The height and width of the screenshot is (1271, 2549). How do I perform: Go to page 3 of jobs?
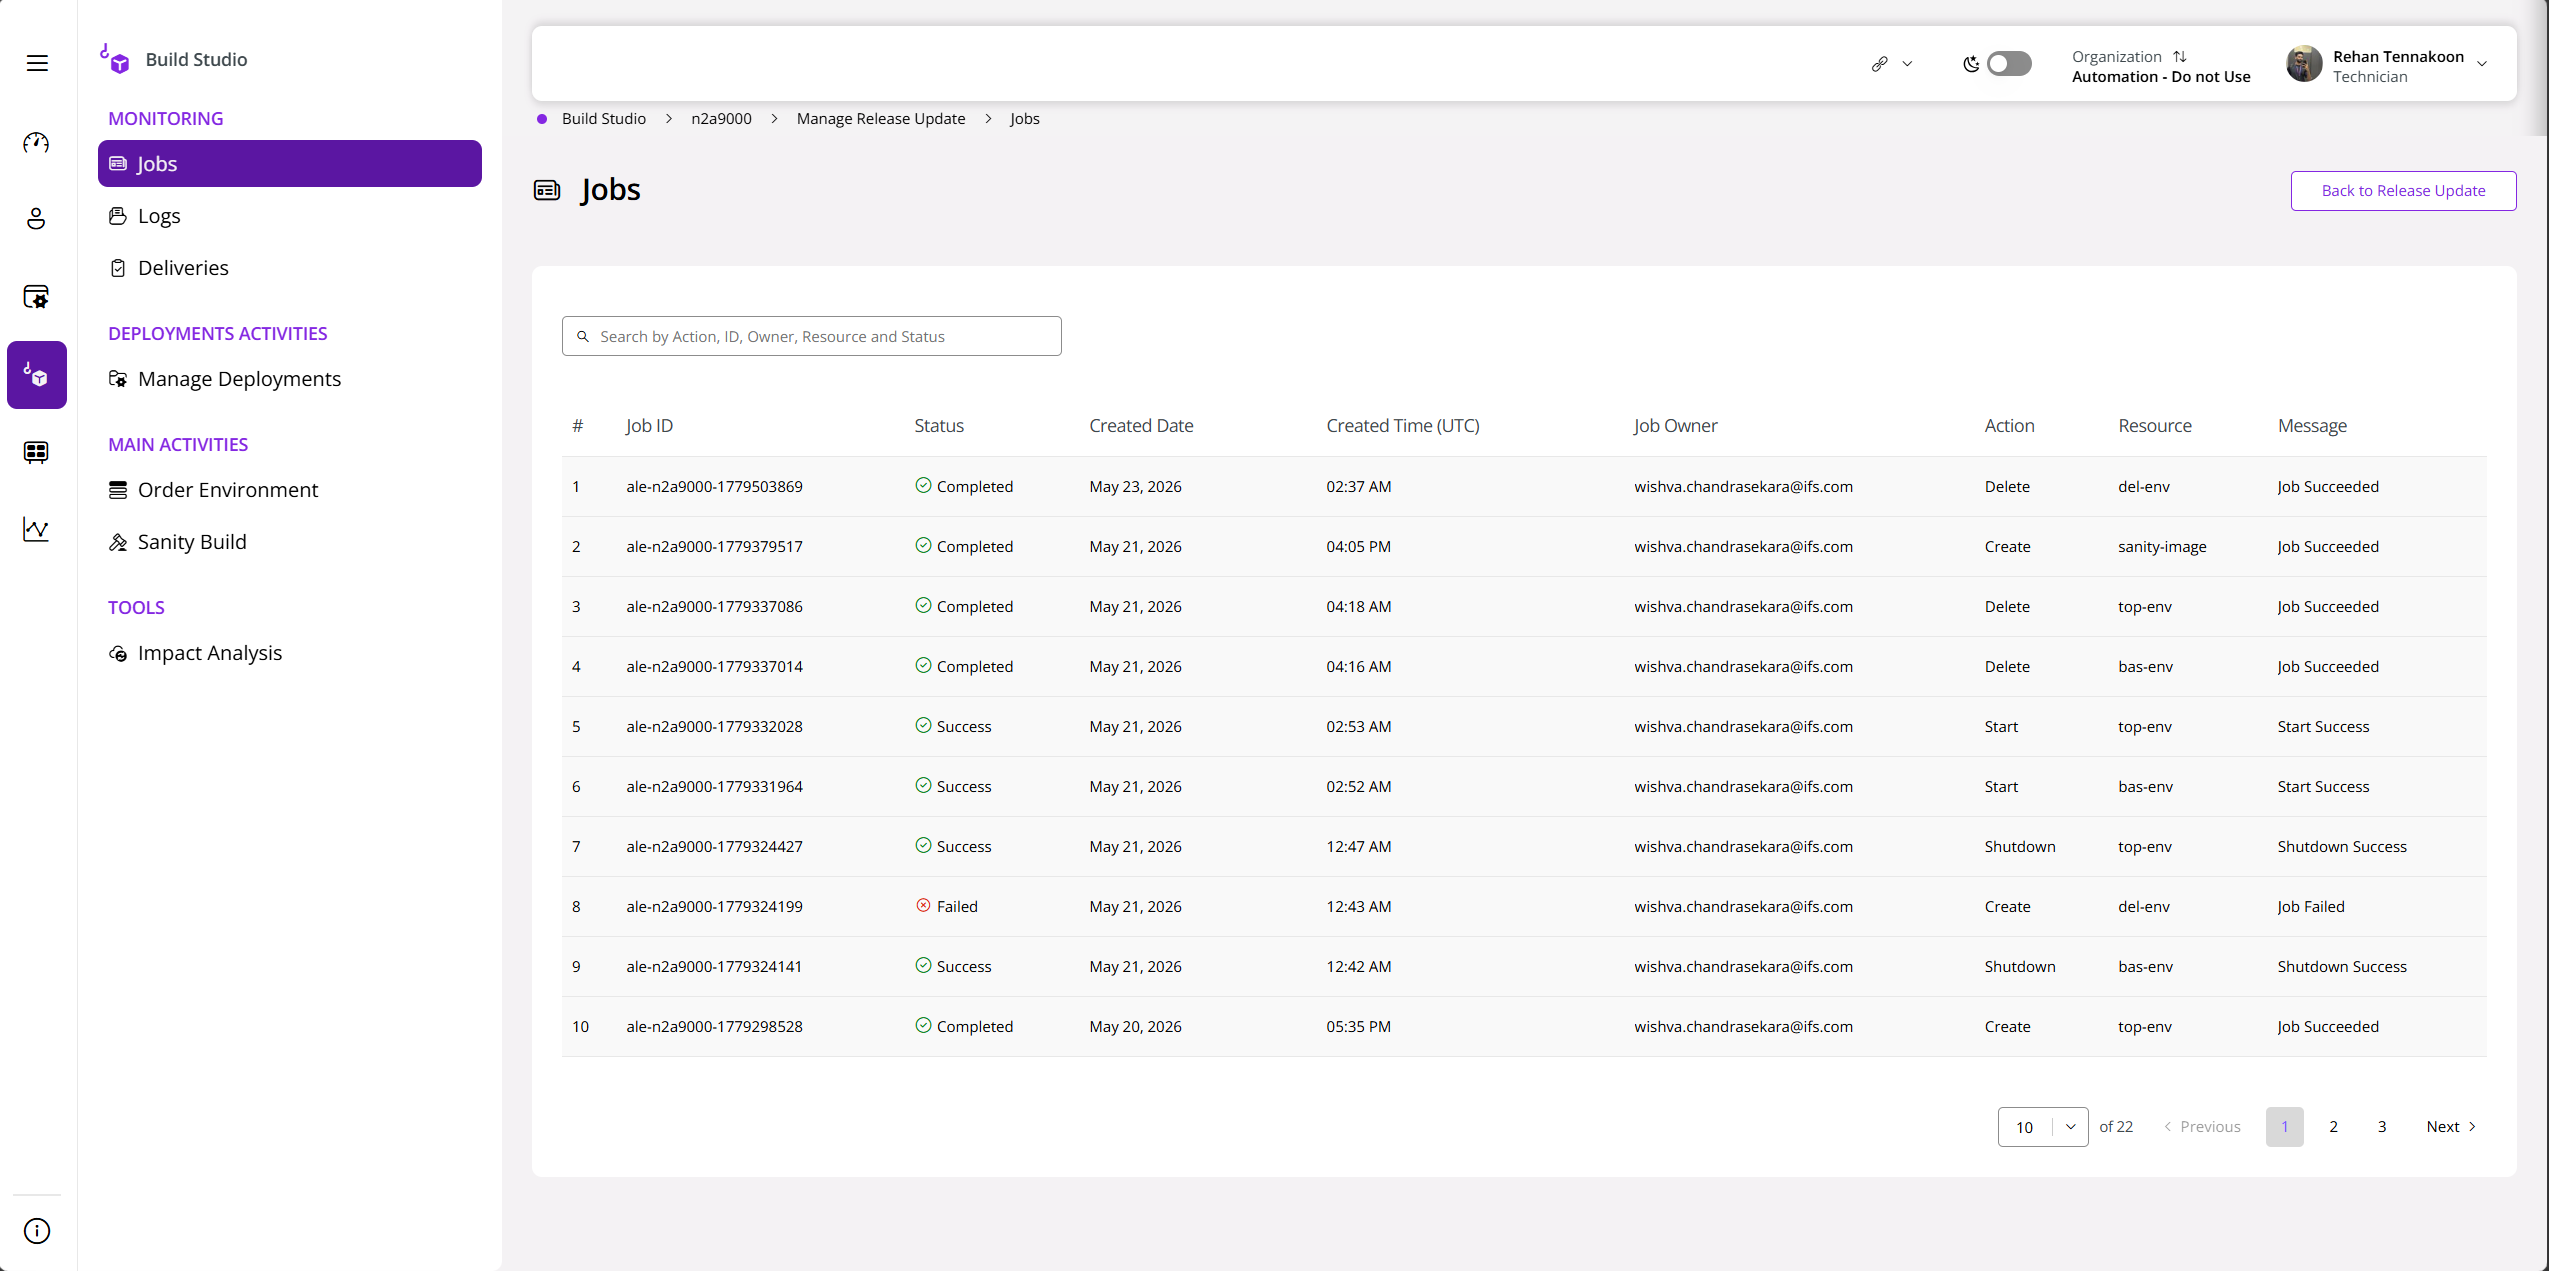point(2382,1127)
